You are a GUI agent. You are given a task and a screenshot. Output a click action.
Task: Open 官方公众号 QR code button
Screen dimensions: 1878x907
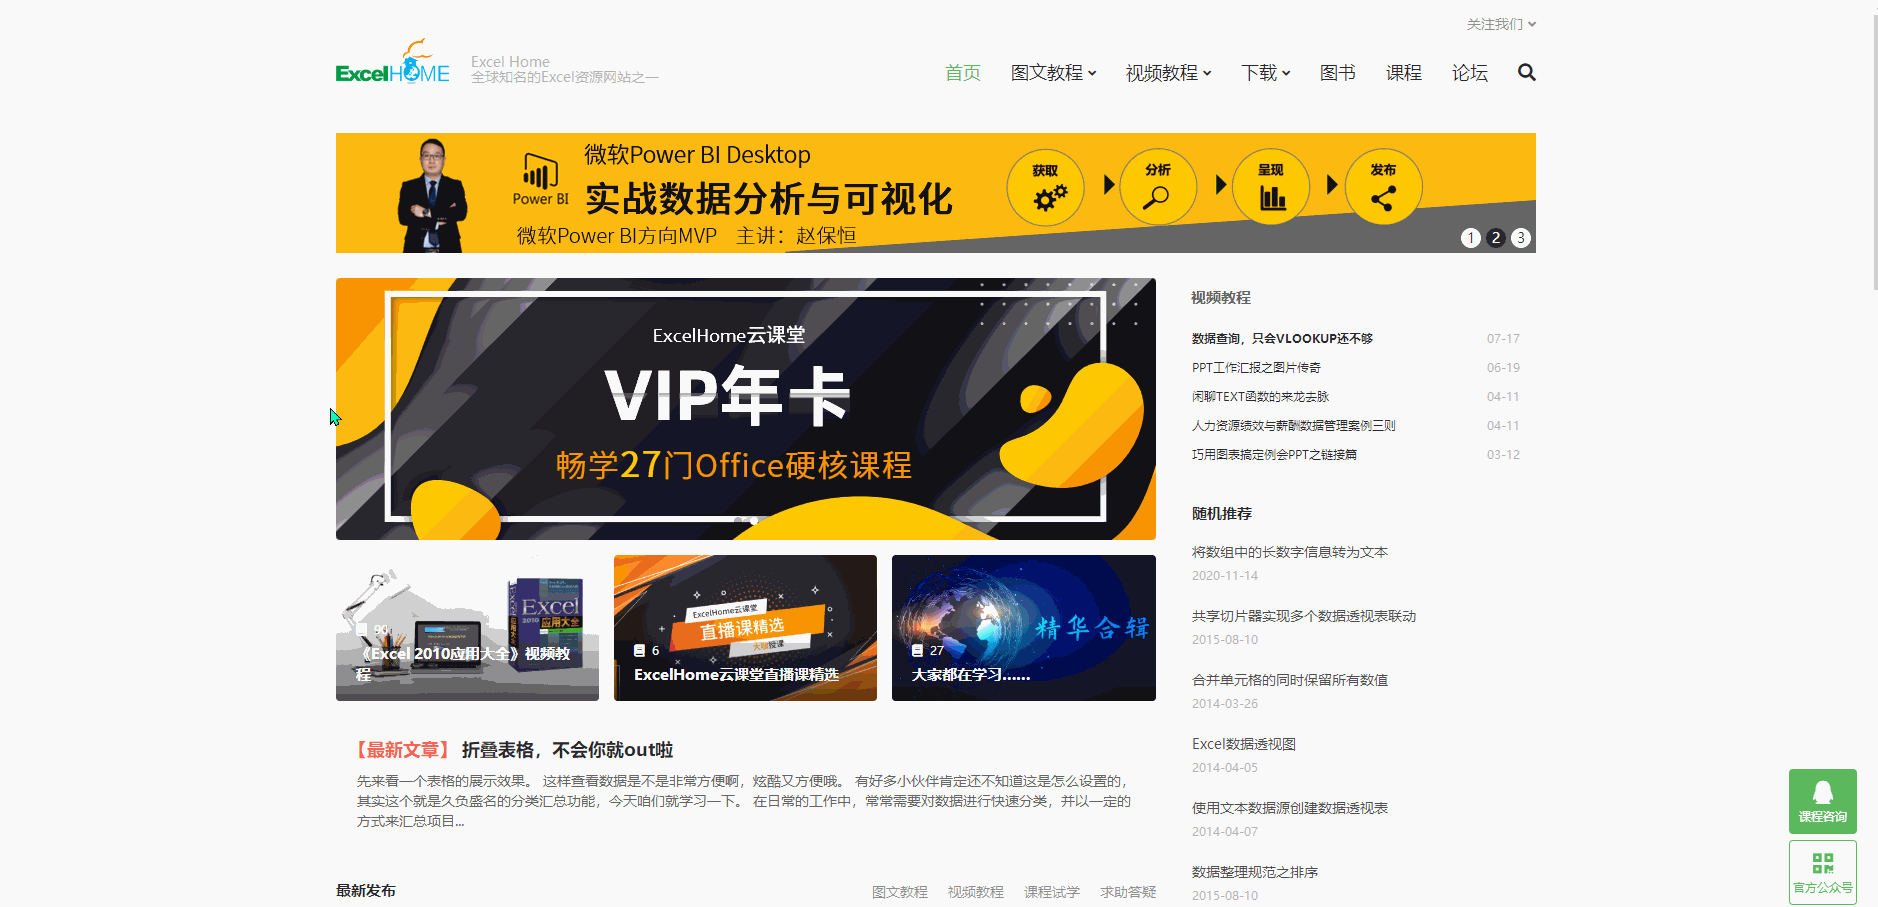tap(1822, 872)
